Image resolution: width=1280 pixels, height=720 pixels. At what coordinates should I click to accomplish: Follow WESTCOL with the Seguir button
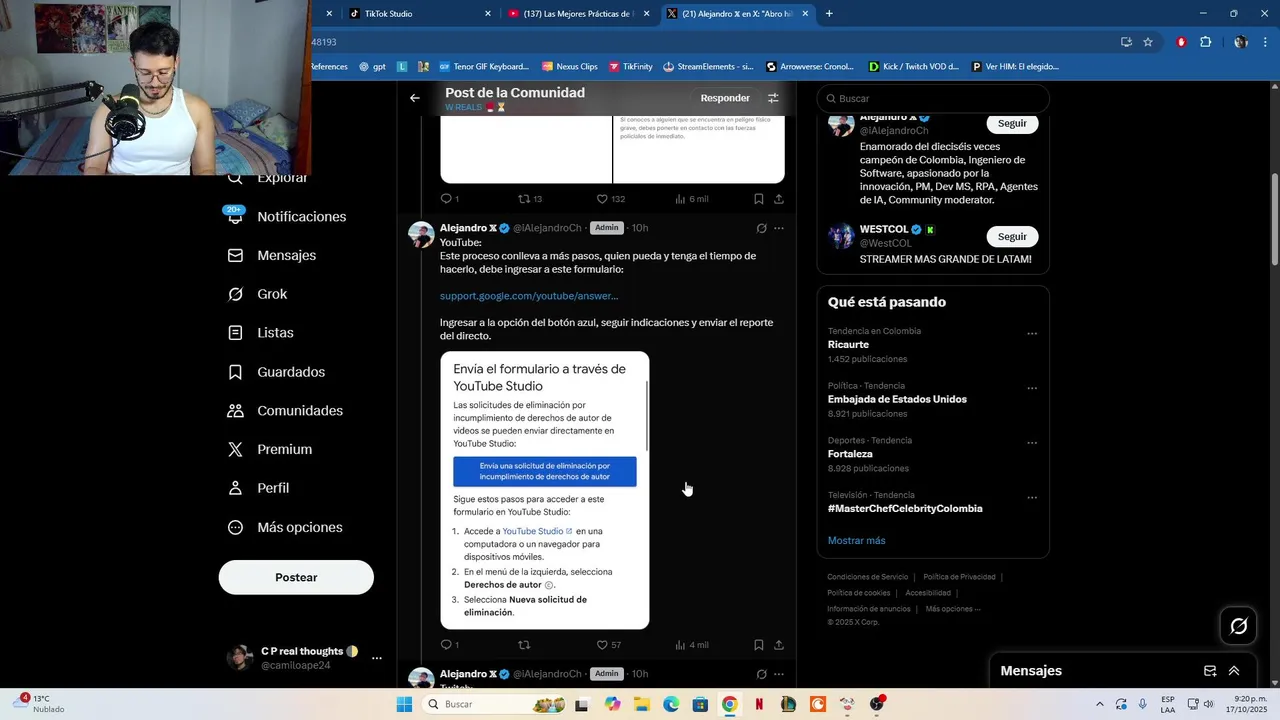point(1012,237)
